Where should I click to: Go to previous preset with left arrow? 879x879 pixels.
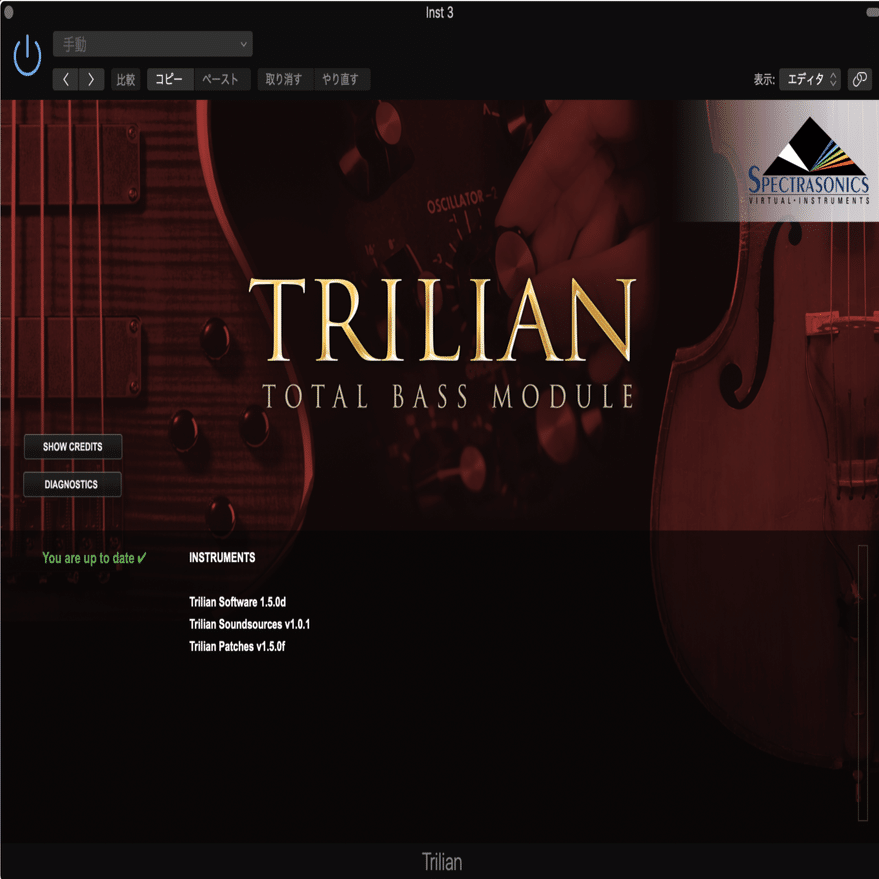pos(66,80)
